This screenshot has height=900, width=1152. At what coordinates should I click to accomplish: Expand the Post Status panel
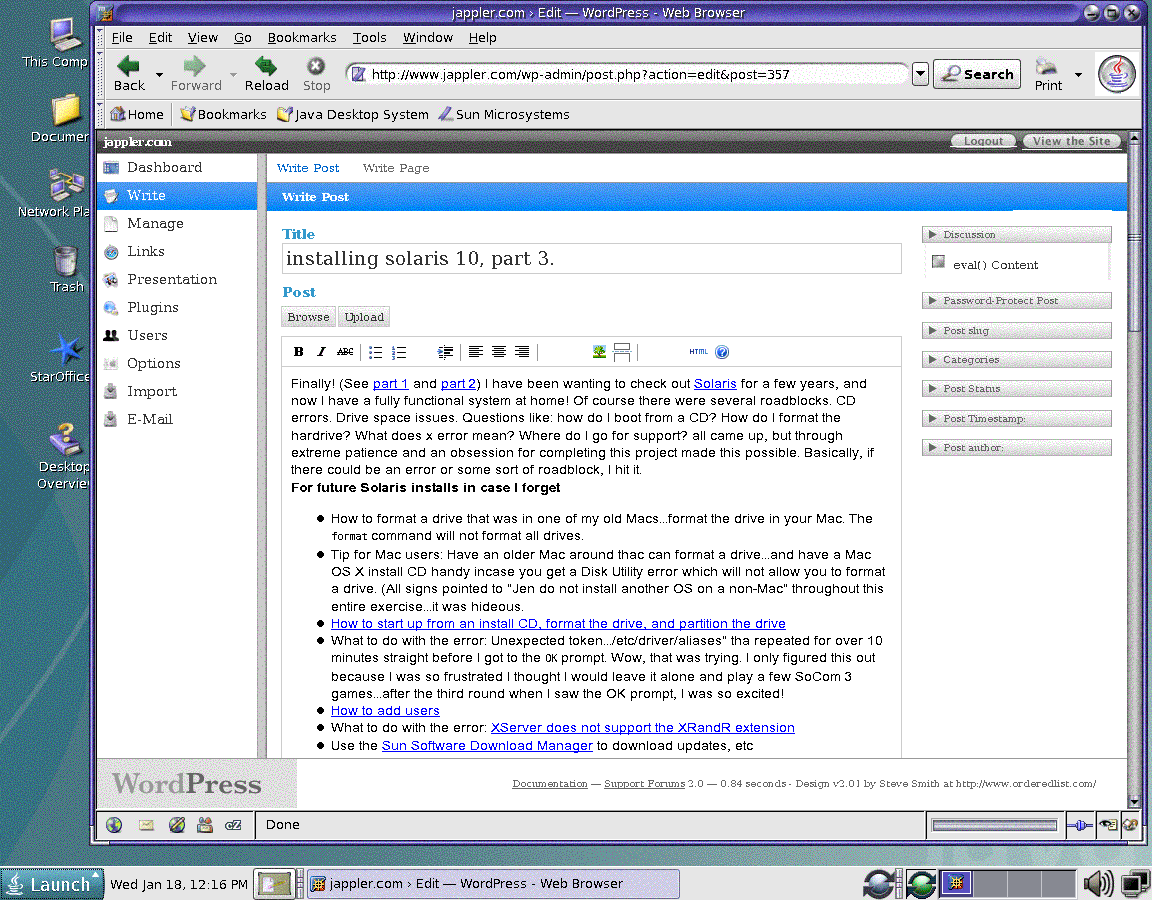(x=1016, y=389)
